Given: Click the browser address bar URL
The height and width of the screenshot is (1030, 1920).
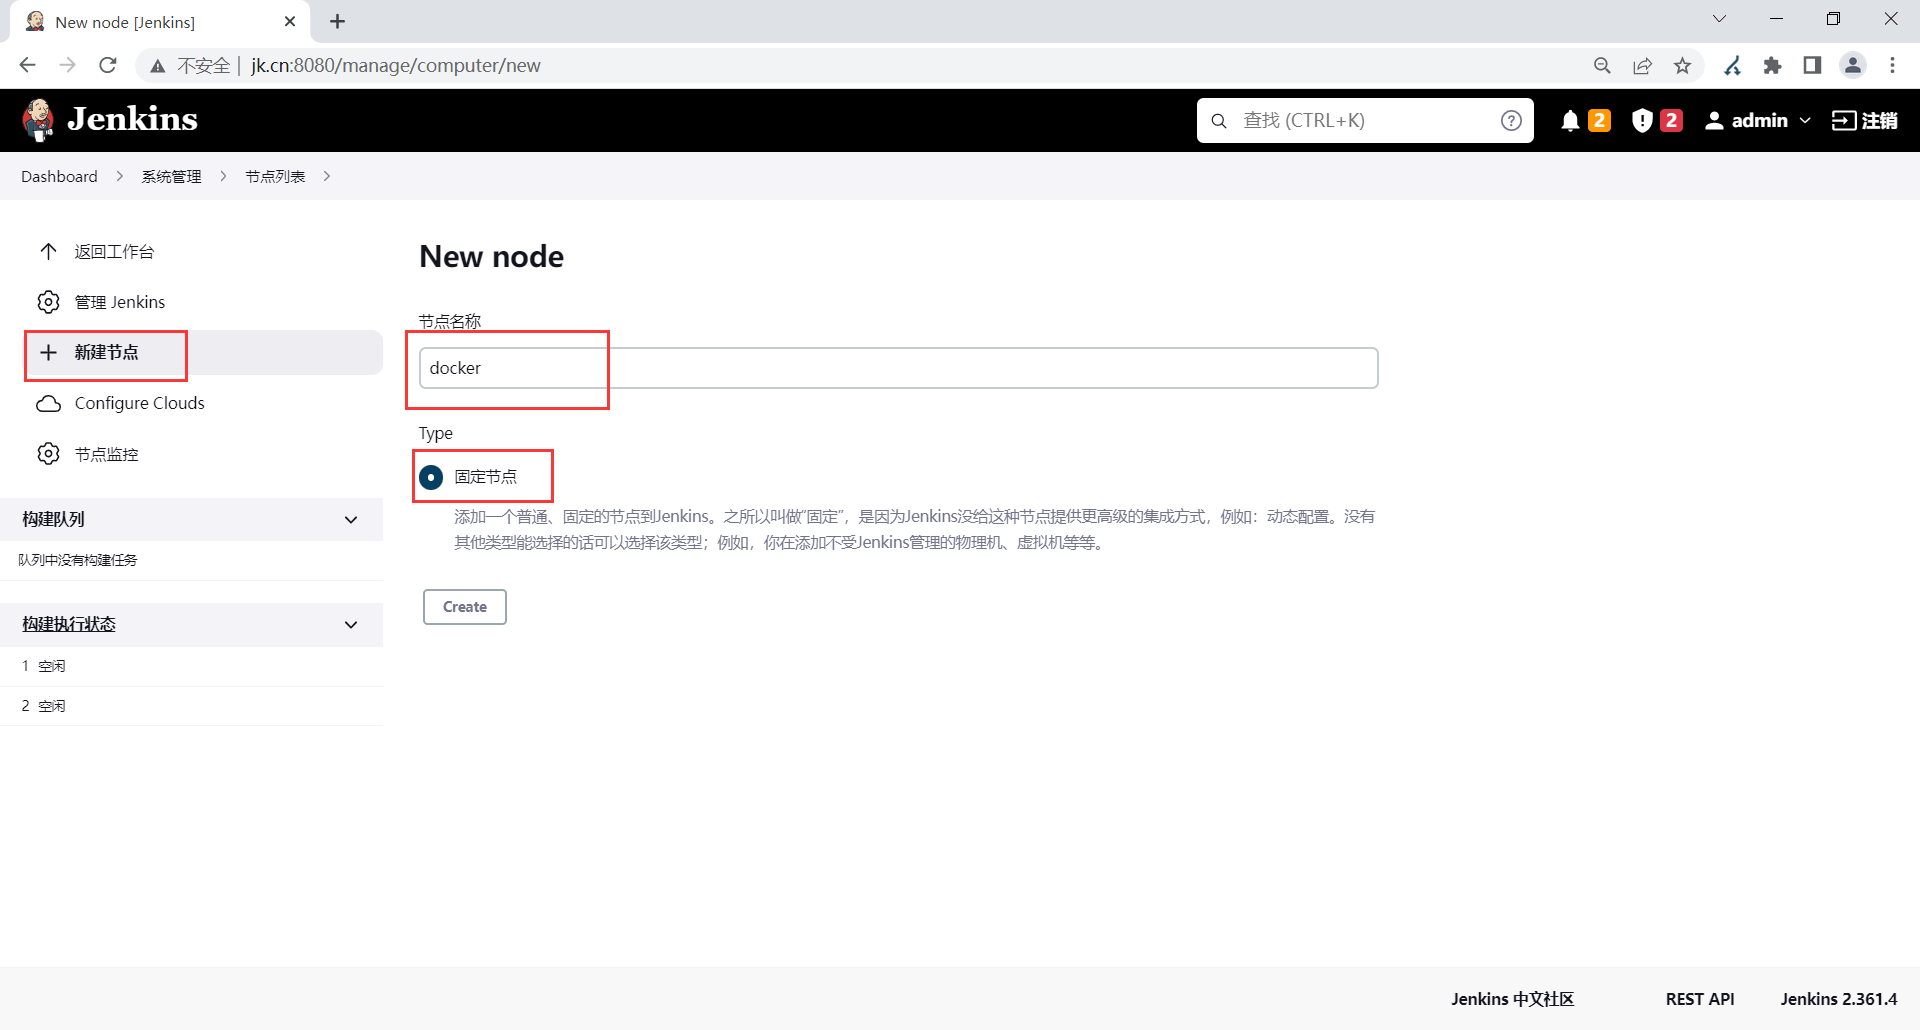Looking at the screenshot, I should click(396, 66).
